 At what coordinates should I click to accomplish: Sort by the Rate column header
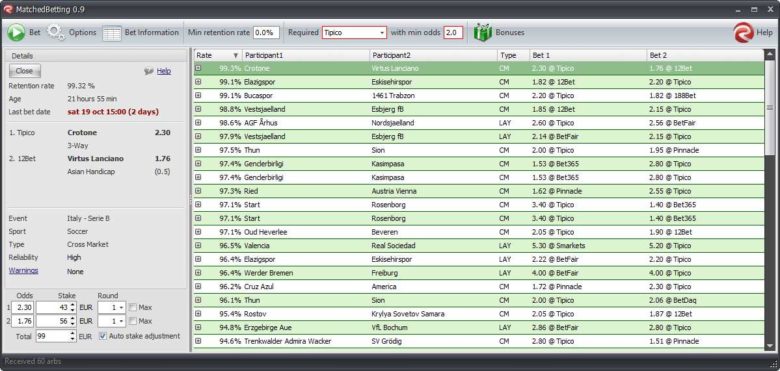coord(217,55)
